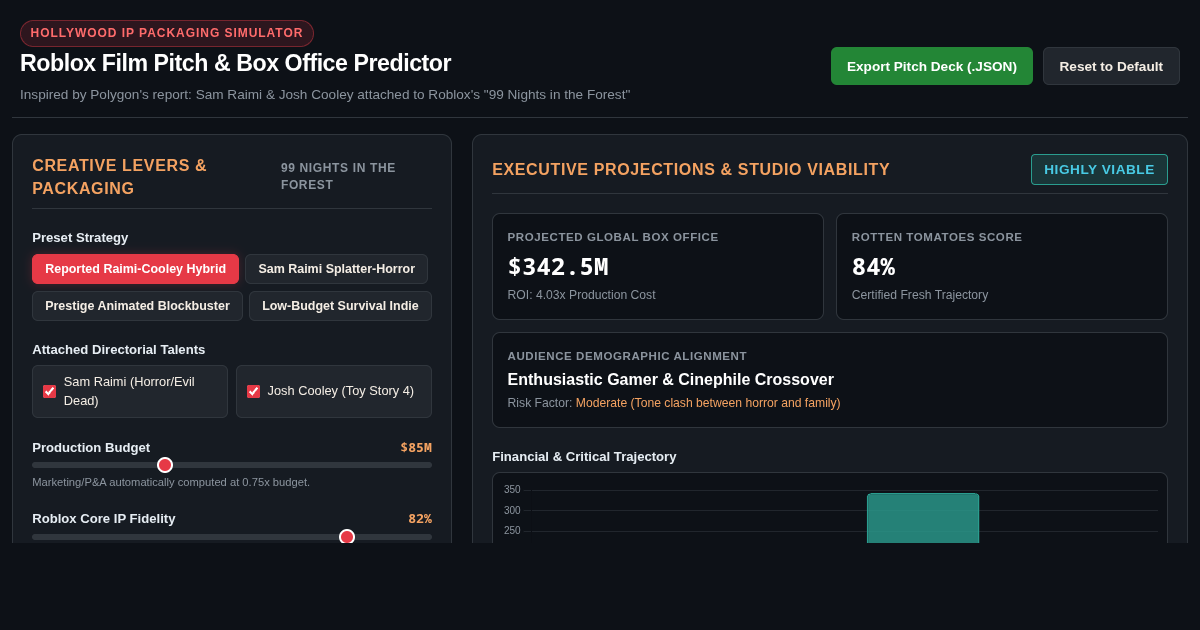This screenshot has height=630, width=1200.
Task: Click Roblox Core IP Fidelity slider handle
Action: pyautogui.click(x=347, y=537)
